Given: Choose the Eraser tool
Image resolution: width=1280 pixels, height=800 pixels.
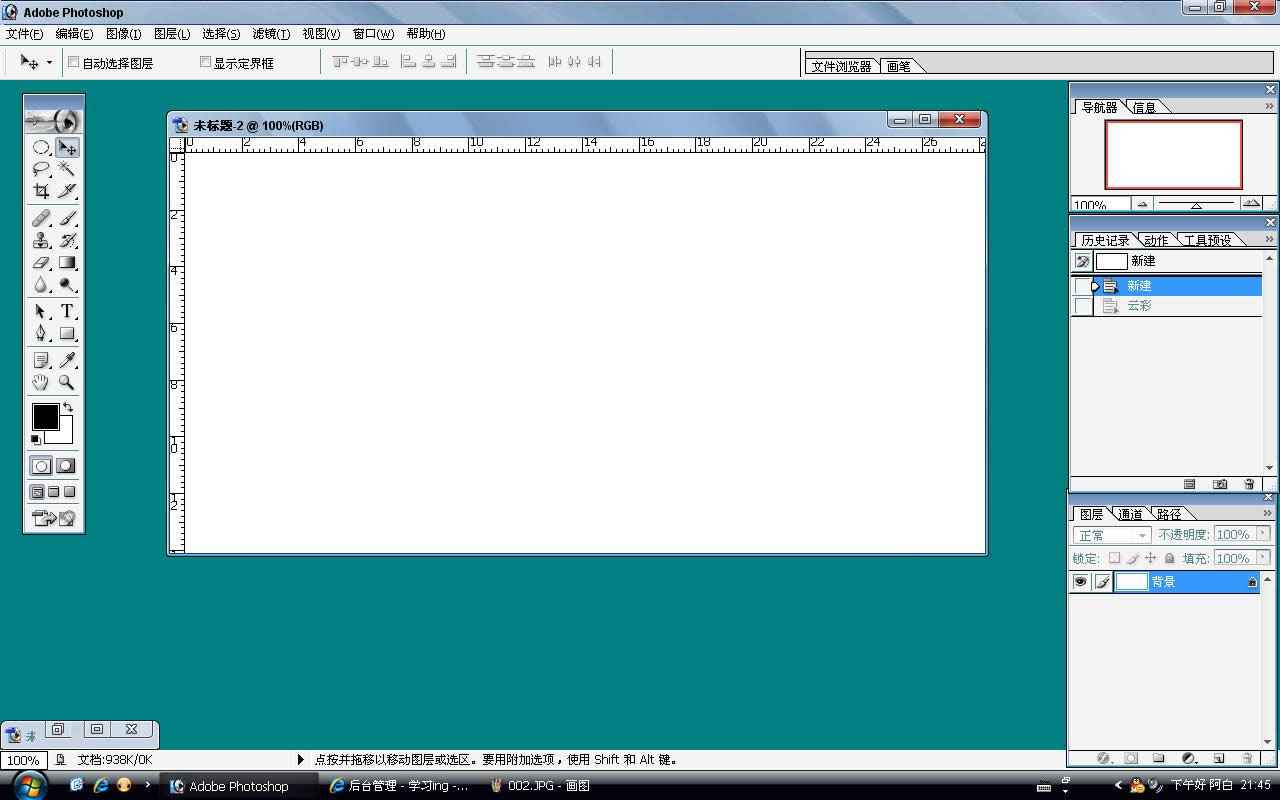Looking at the screenshot, I should [x=41, y=263].
